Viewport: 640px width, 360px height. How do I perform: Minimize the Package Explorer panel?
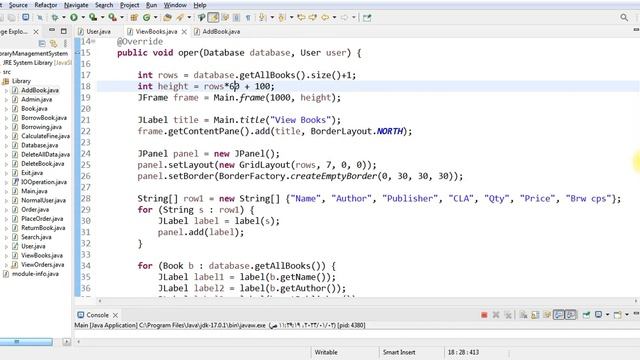[52, 30]
